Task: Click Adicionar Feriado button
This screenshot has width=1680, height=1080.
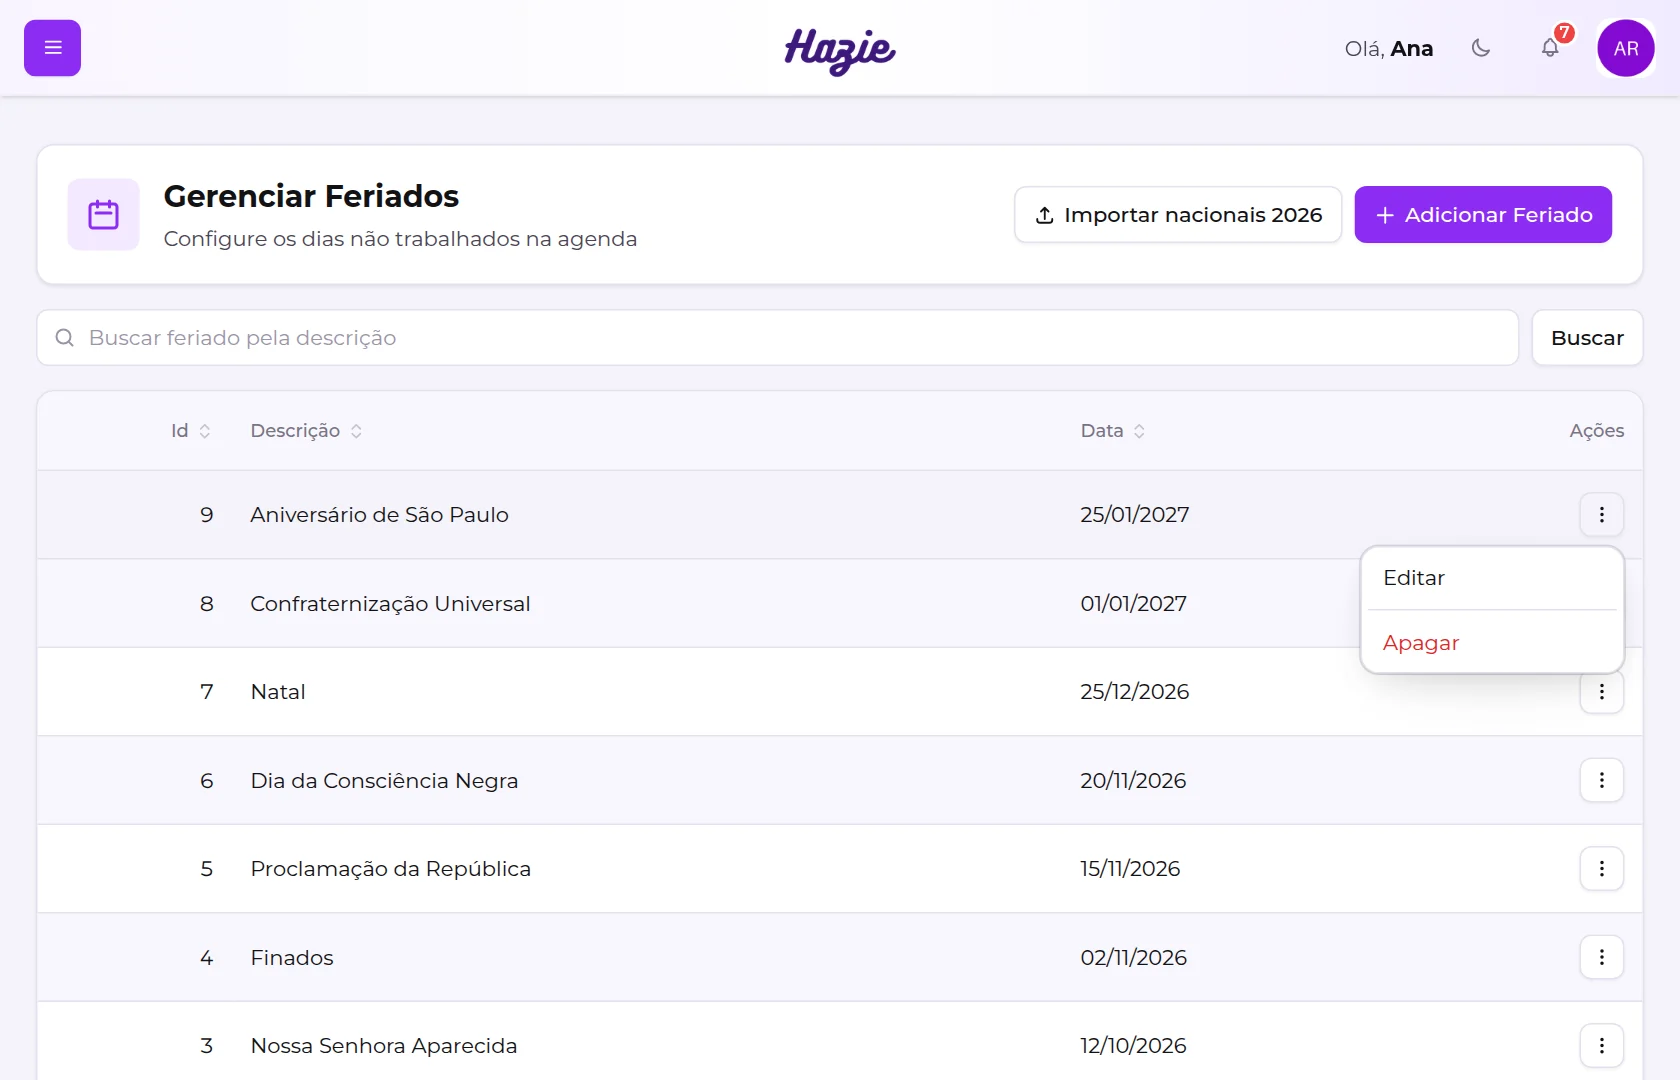Action: (1483, 214)
